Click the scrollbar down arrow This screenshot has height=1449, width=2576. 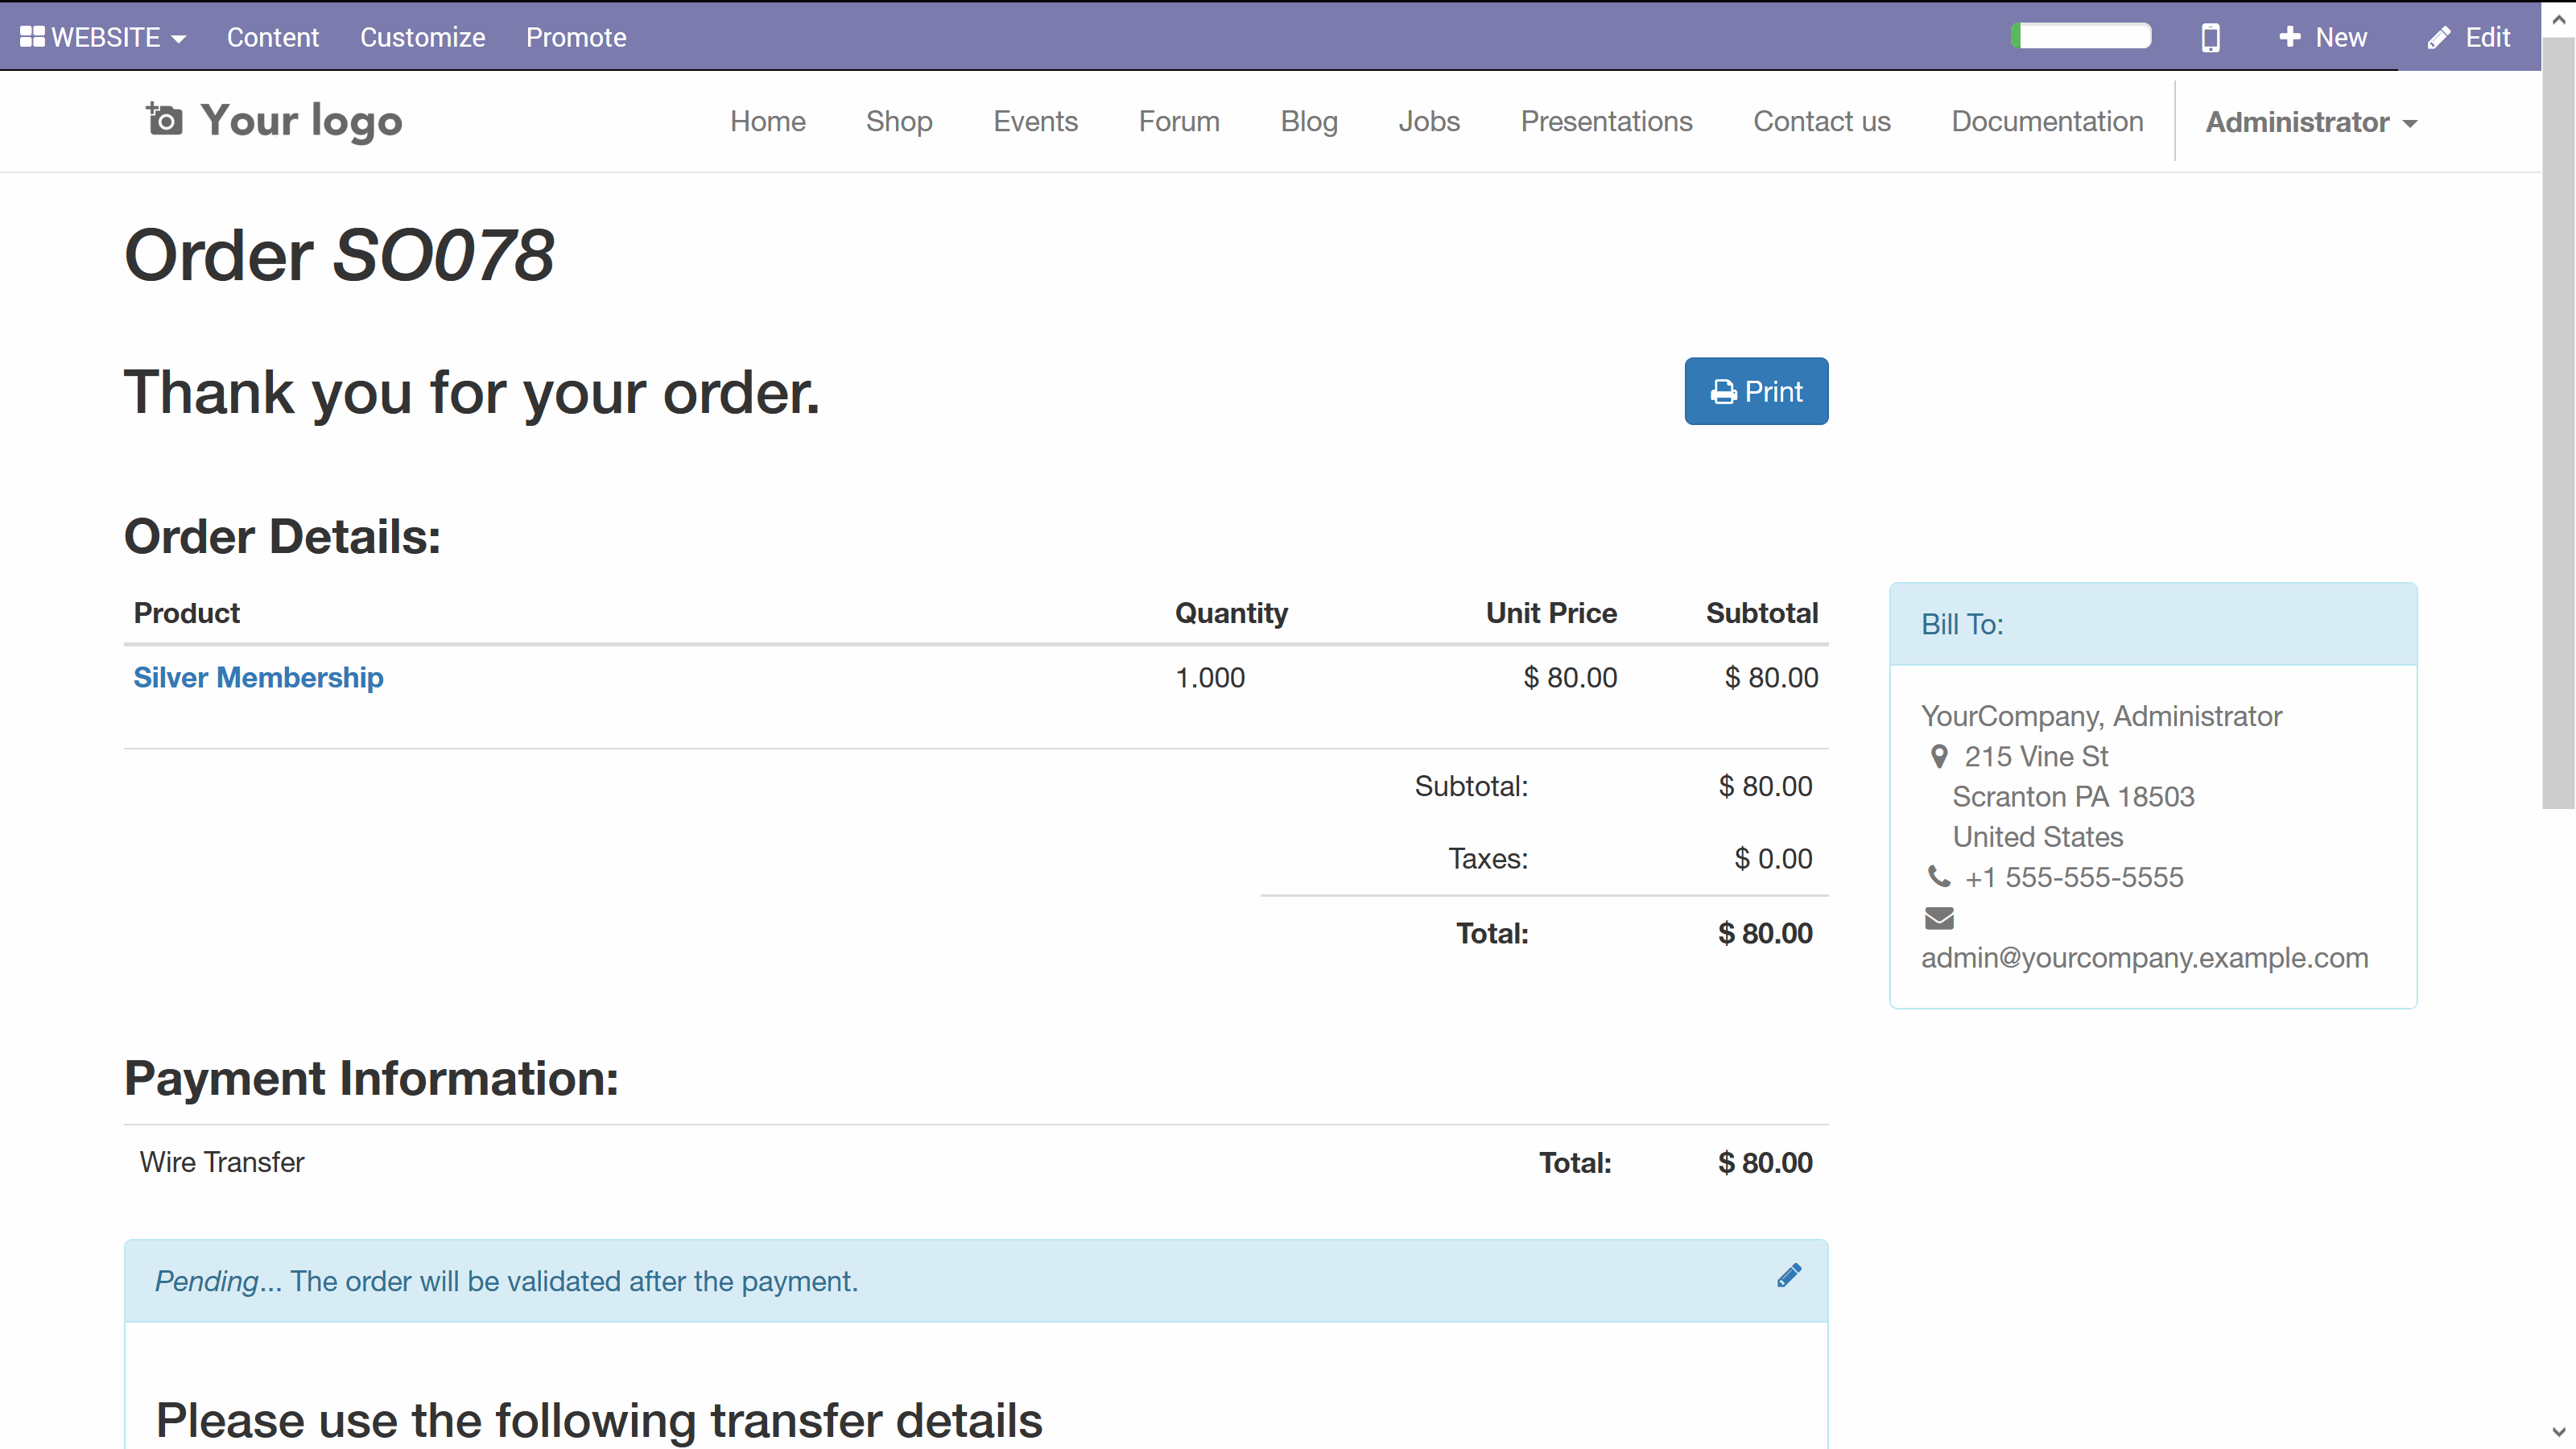(x=2558, y=1433)
